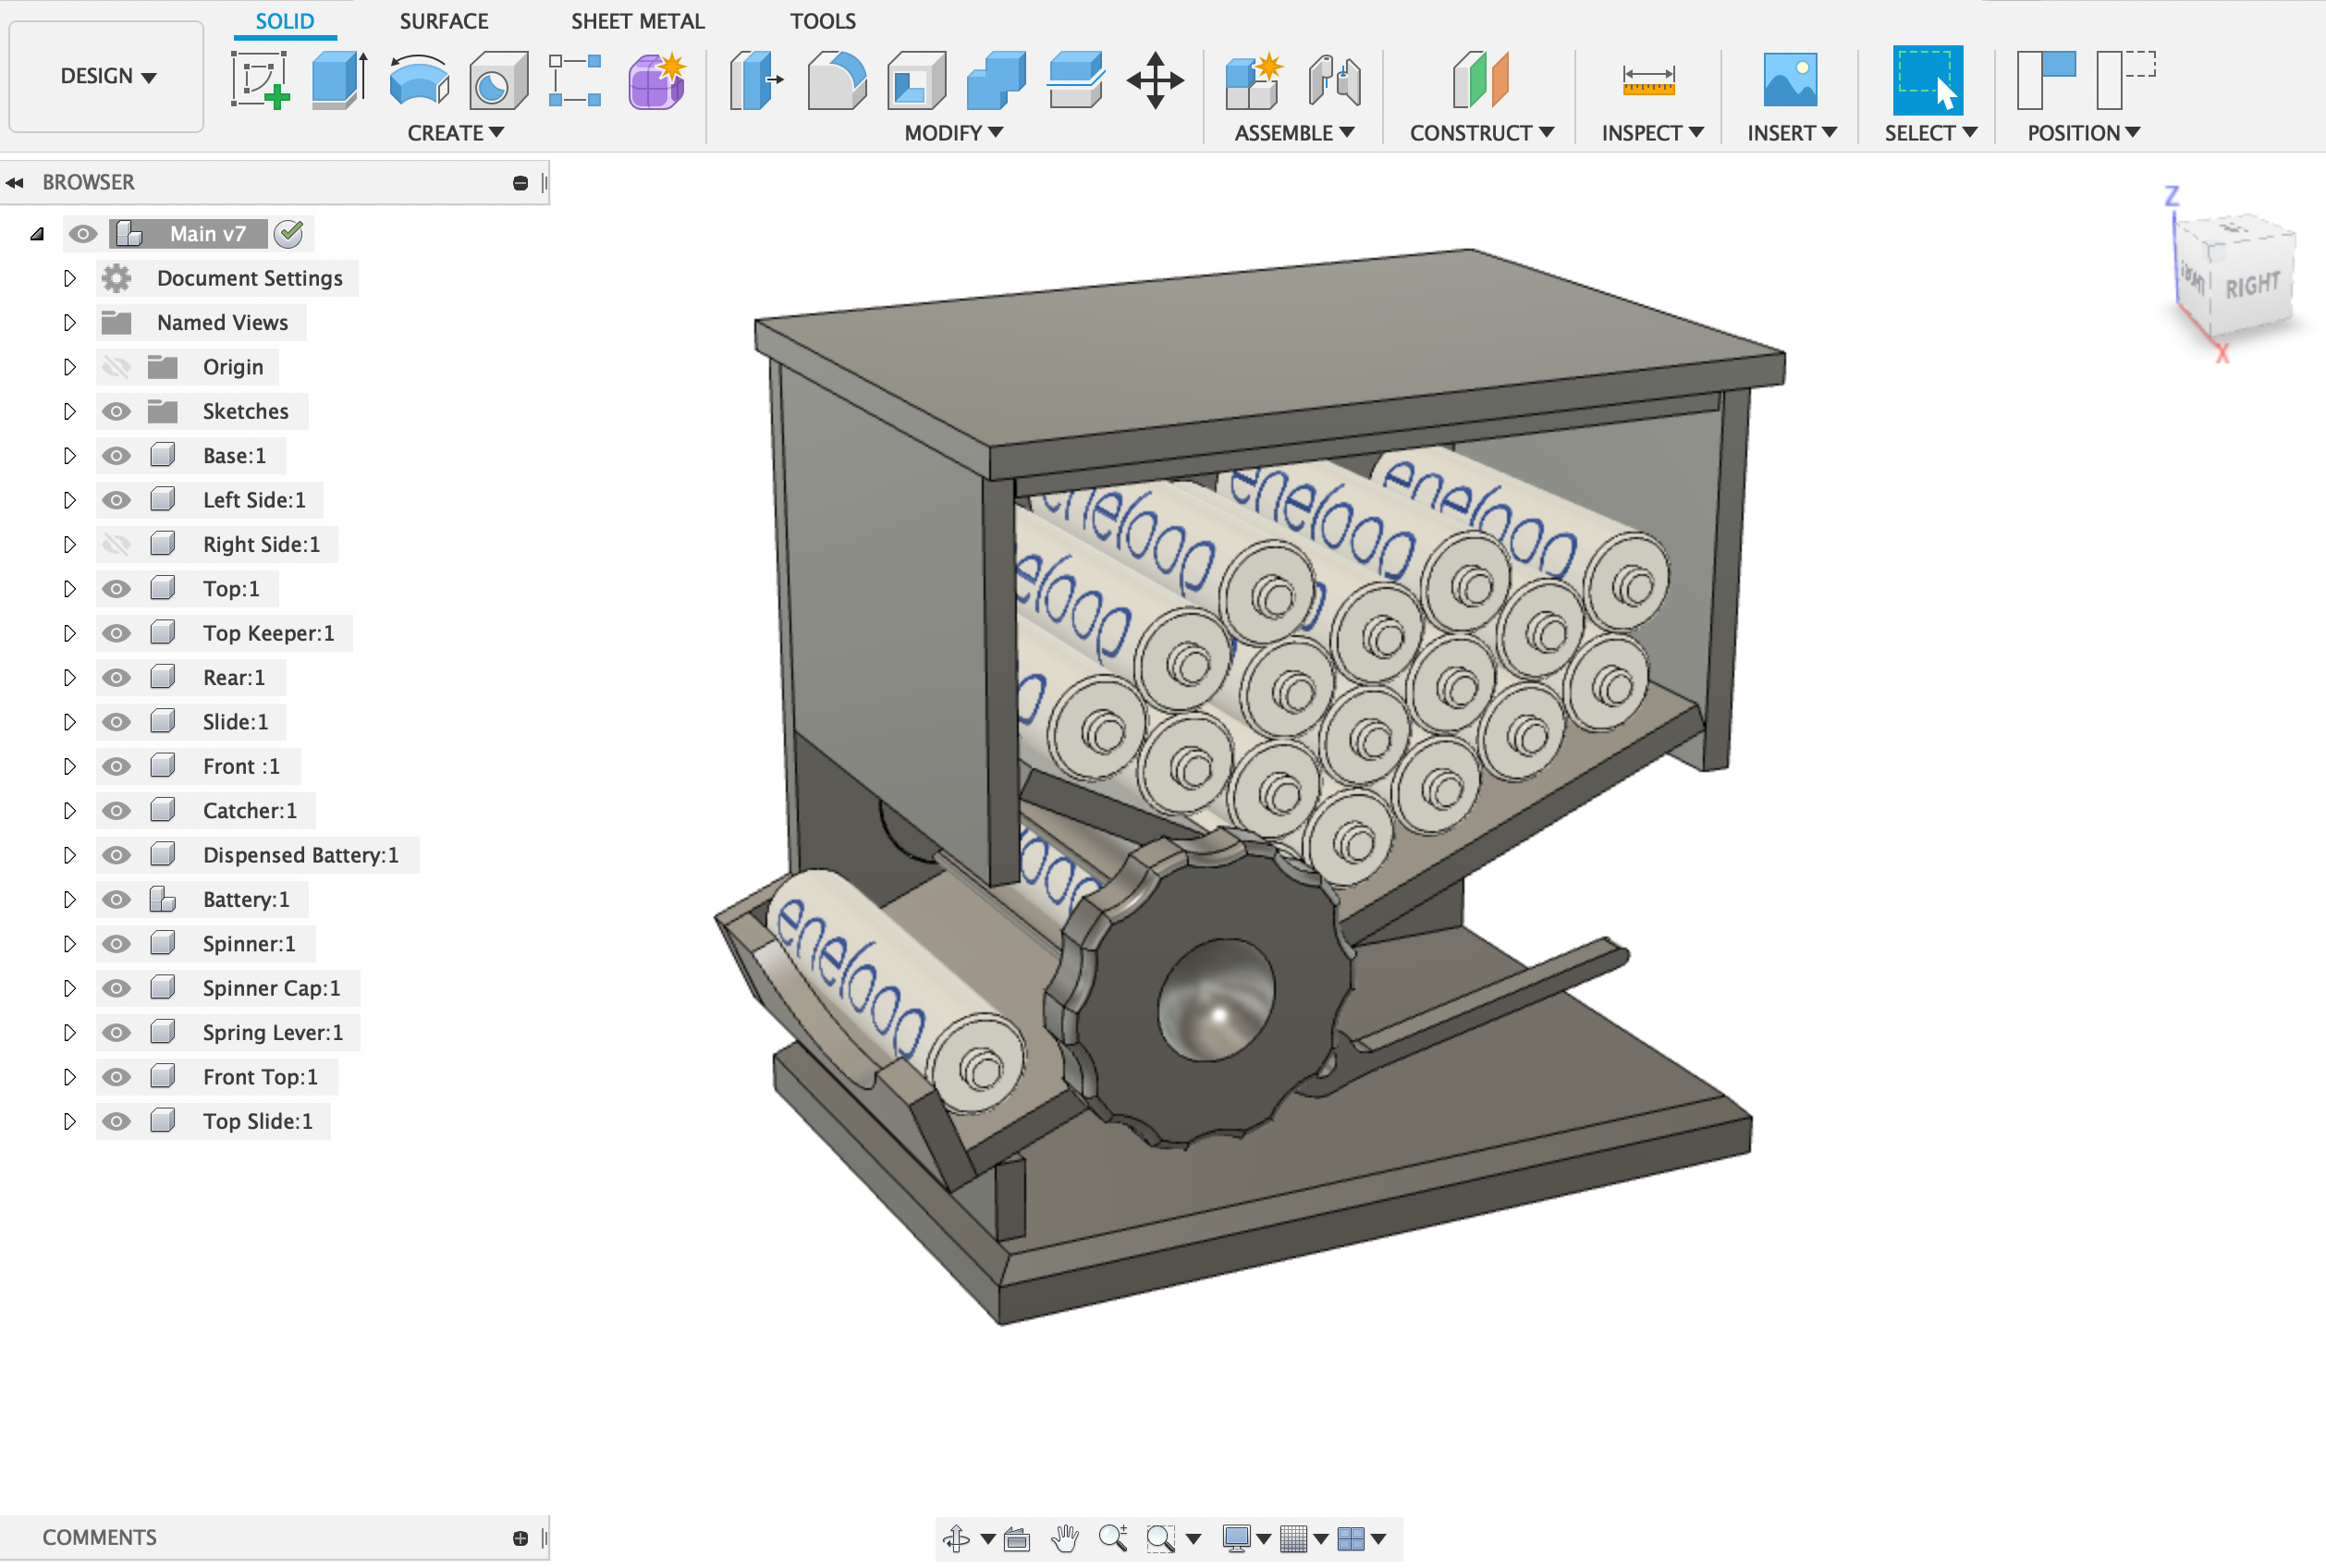This screenshot has width=2326, height=1568.
Task: Collapse the Main v7 root node
Action: pyautogui.click(x=37, y=234)
